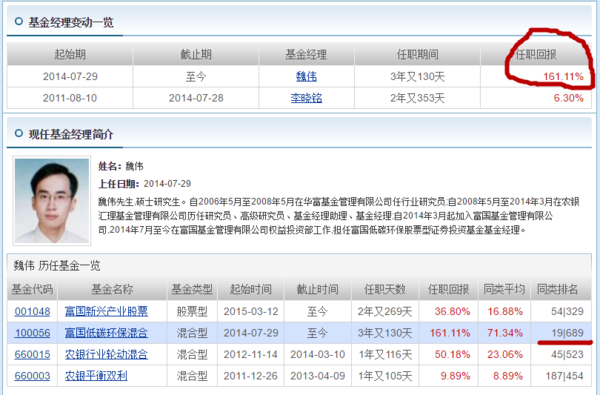This screenshot has height=395, width=600.
Task: Select the ranking 54|329
Action: click(567, 311)
